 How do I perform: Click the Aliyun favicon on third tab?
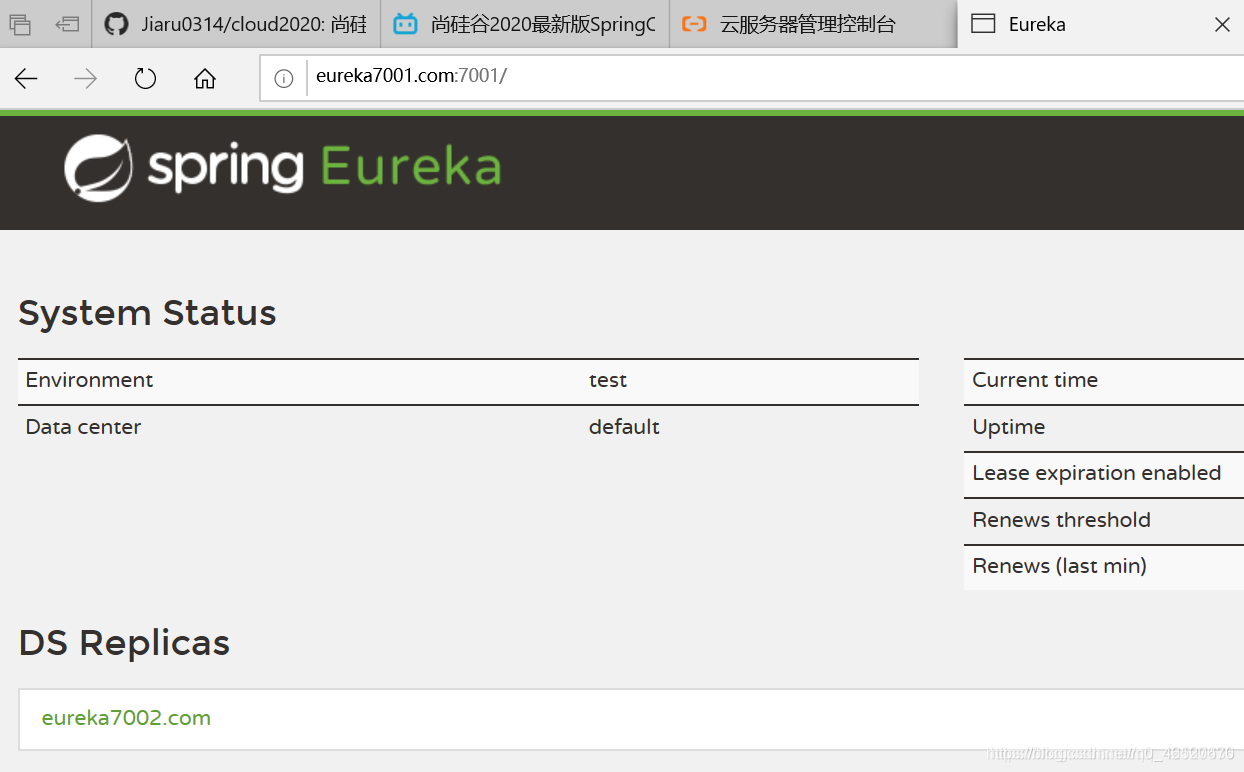click(x=694, y=24)
